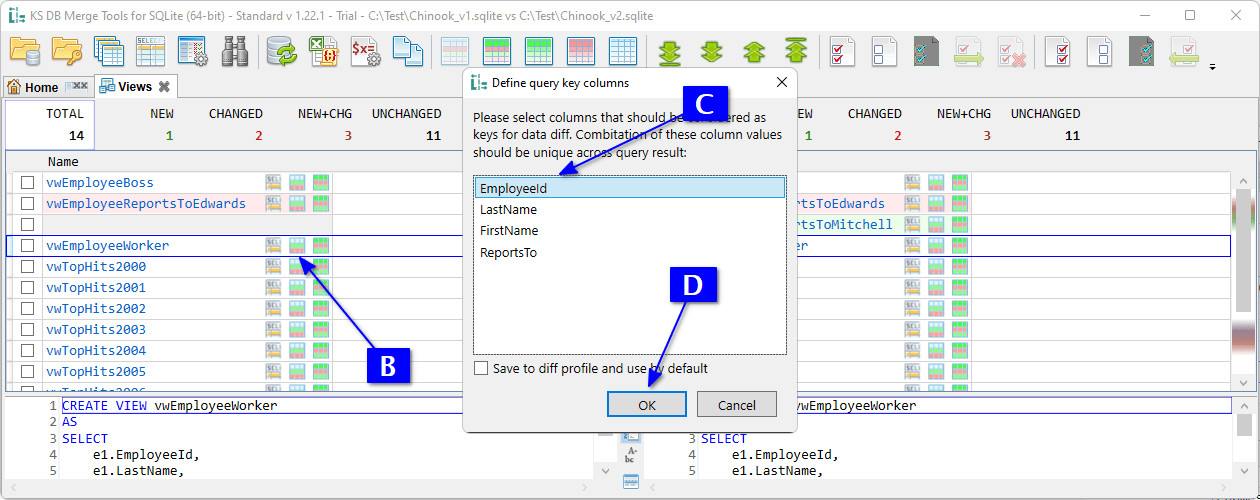This screenshot has height=500, width=1260.
Task: Click the left UNCHANGED 11 filter
Action: pyautogui.click(x=406, y=124)
